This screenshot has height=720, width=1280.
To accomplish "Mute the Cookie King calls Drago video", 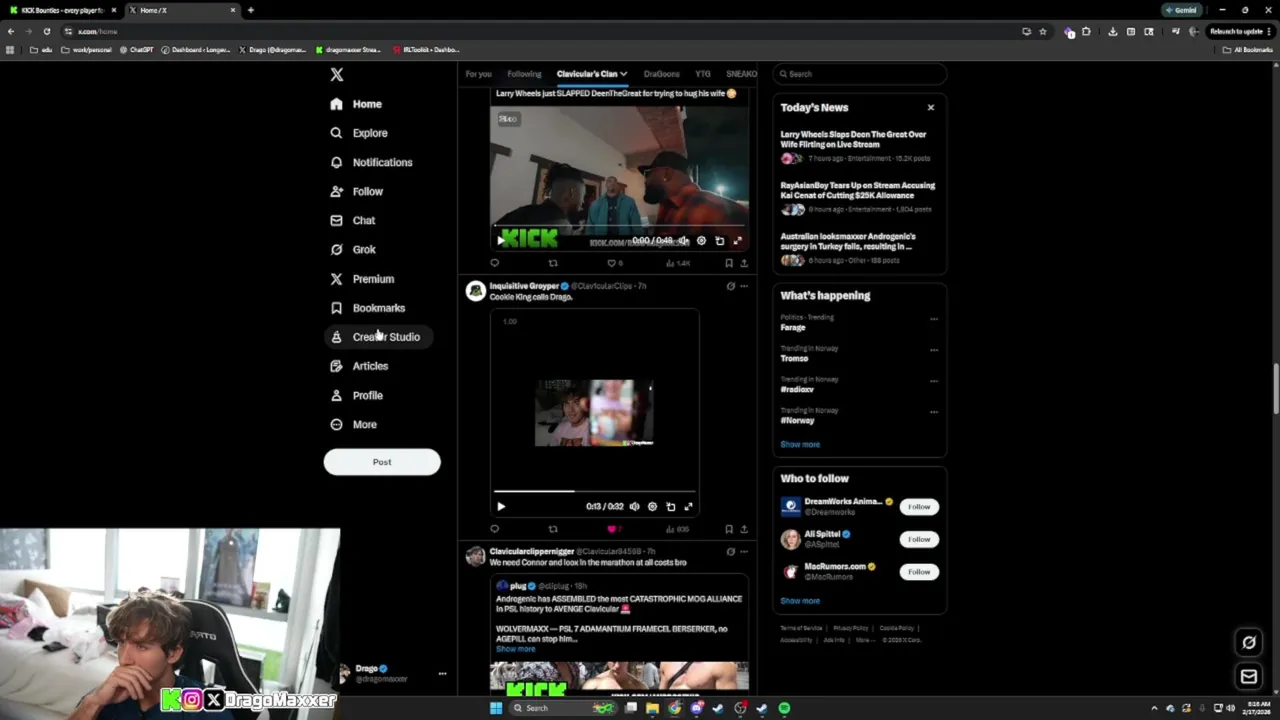I will coord(634,506).
